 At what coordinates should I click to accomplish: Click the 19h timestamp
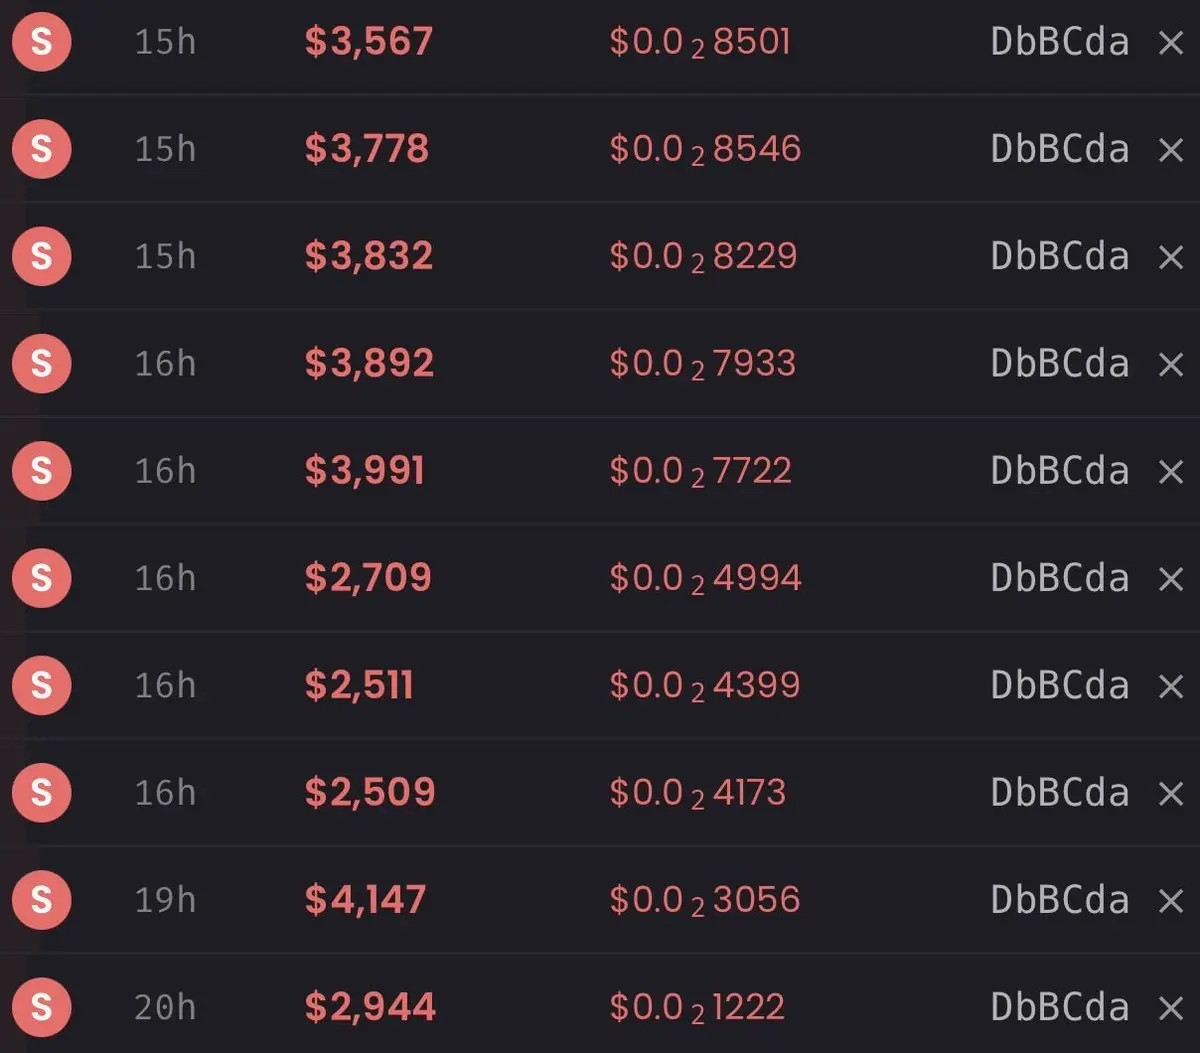(165, 900)
